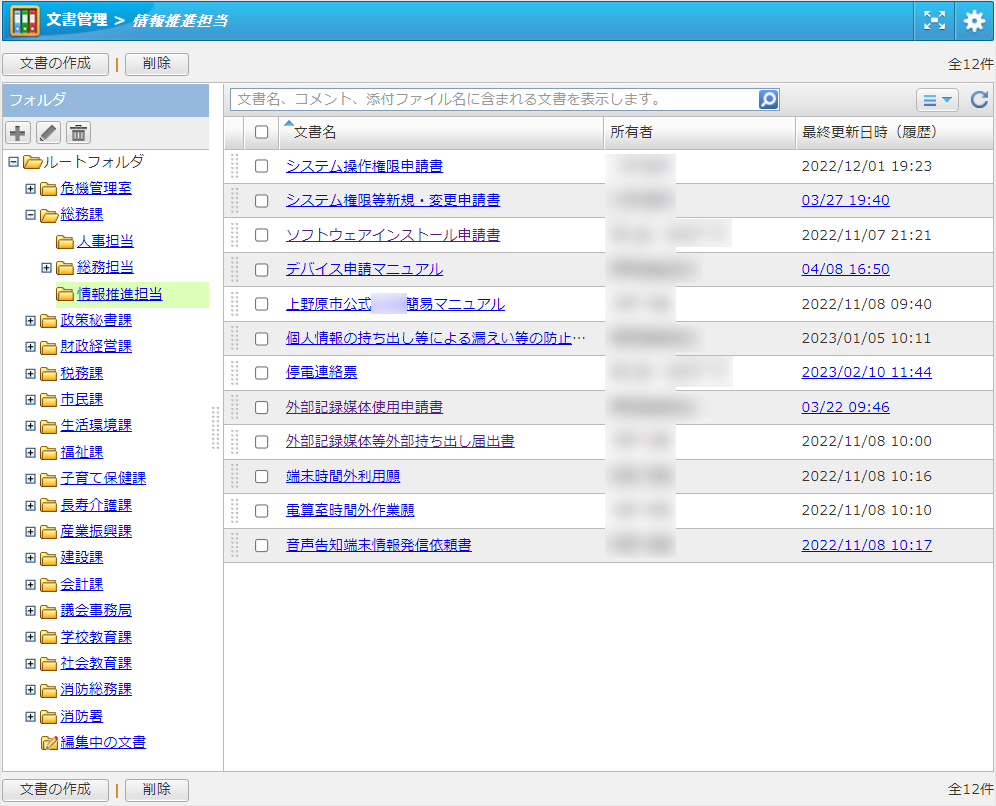Click the search magnifier icon
The height and width of the screenshot is (806, 996).
[x=768, y=99]
